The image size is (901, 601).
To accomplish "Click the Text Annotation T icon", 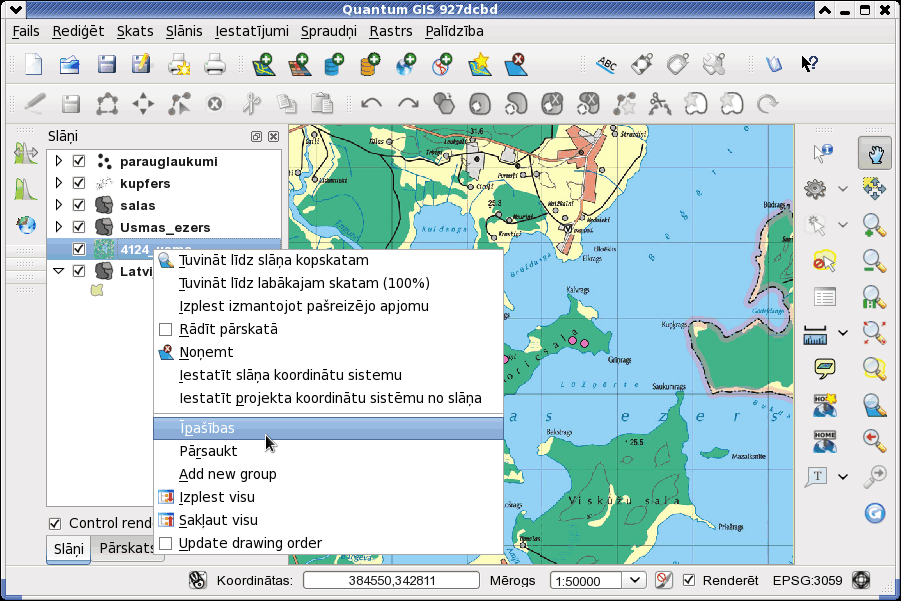I will point(816,476).
